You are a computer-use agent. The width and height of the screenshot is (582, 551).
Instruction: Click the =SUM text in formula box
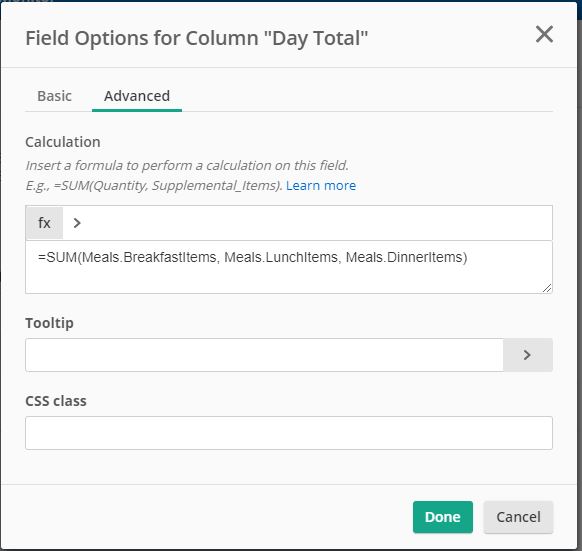[58, 257]
